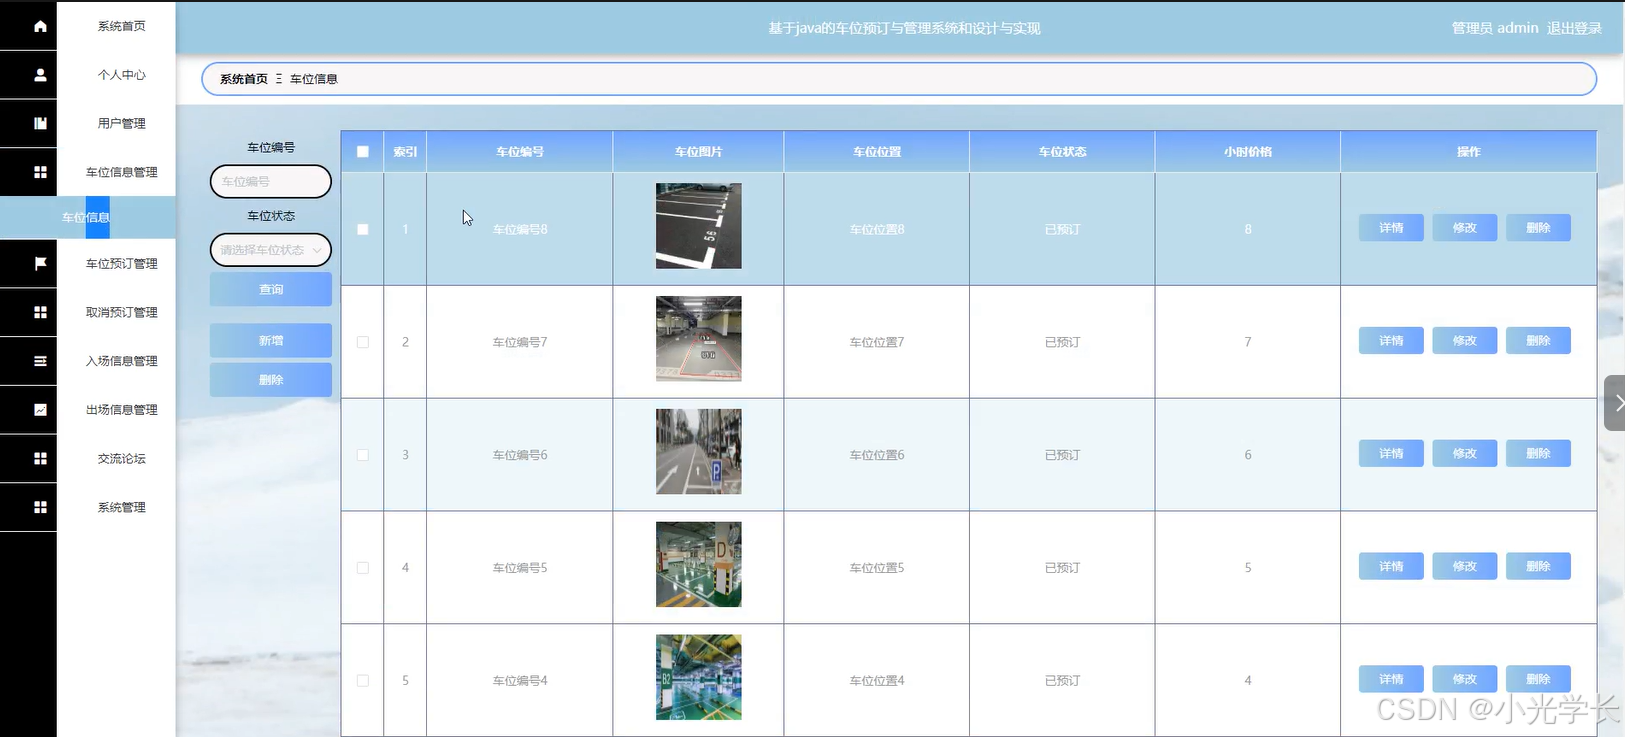1625x737 pixels.
Task: Click 详情 for 车位编号4
Action: [1391, 679]
